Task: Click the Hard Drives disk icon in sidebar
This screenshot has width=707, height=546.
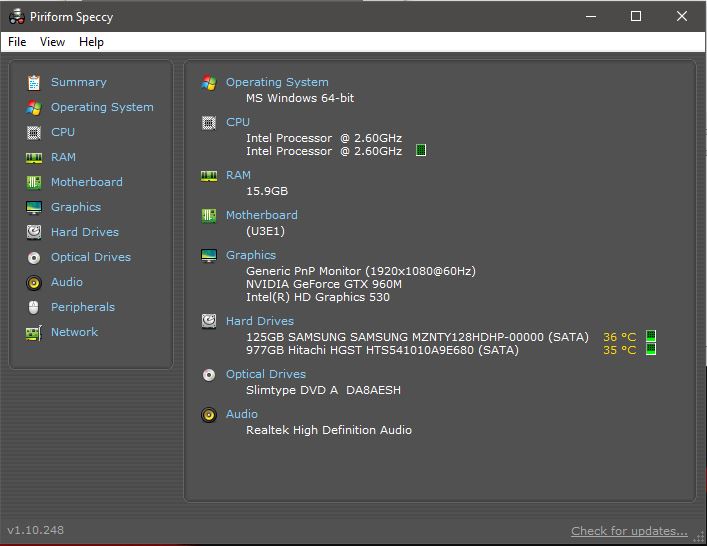Action: [x=34, y=232]
